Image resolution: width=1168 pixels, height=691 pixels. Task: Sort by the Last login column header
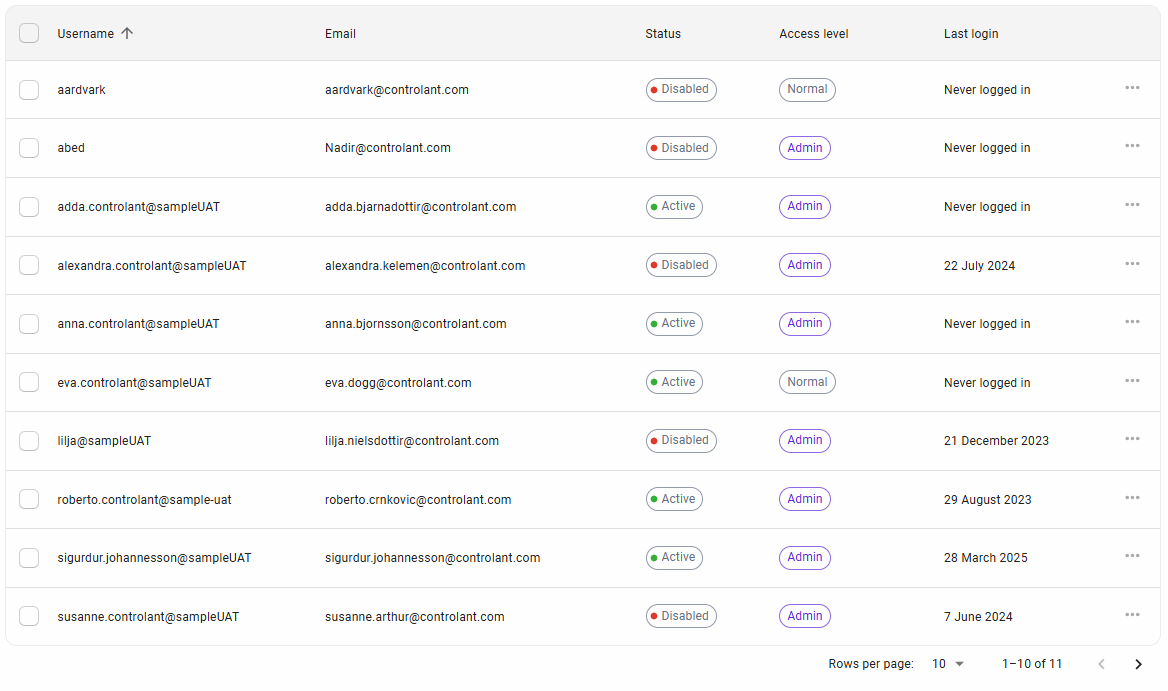click(x=970, y=34)
